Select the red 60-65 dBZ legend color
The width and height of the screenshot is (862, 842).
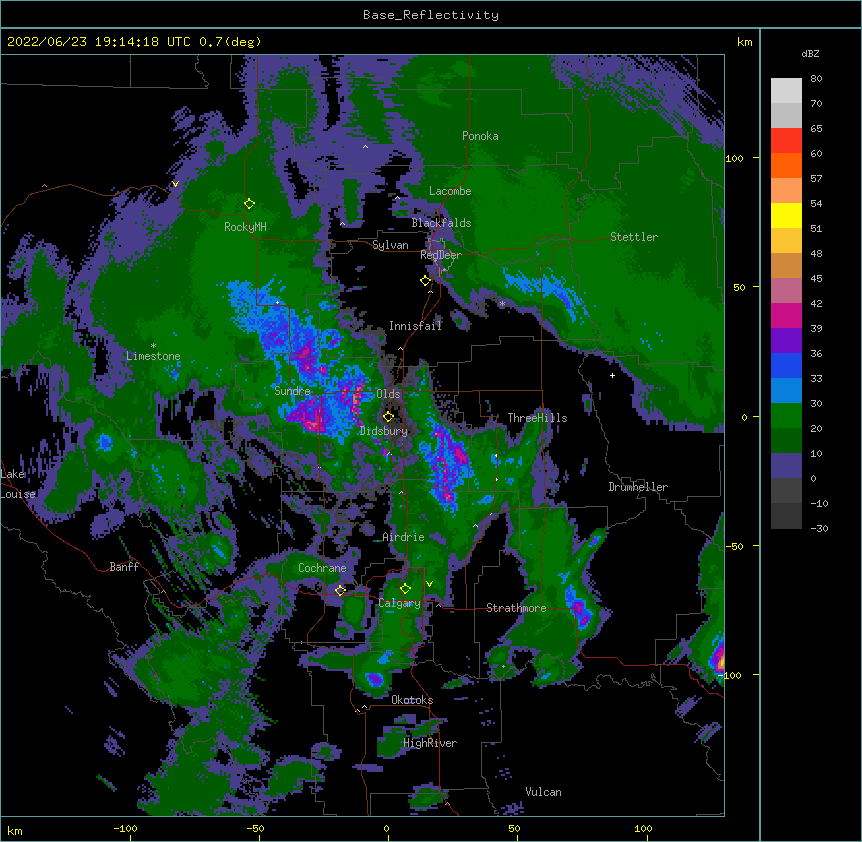click(786, 141)
